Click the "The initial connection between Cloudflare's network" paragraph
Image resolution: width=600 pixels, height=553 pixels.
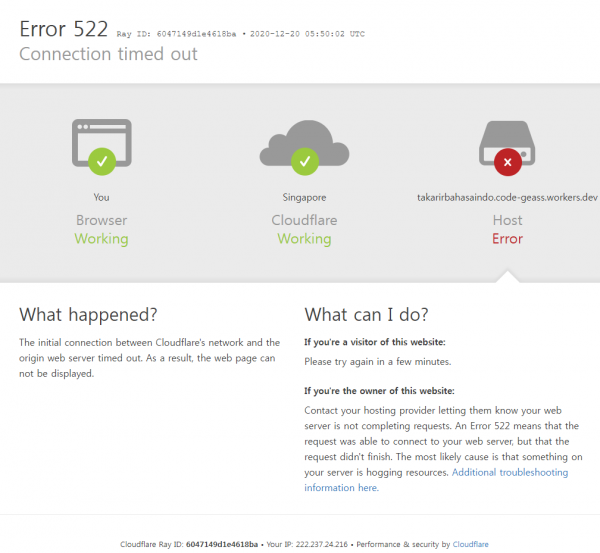tap(150, 358)
